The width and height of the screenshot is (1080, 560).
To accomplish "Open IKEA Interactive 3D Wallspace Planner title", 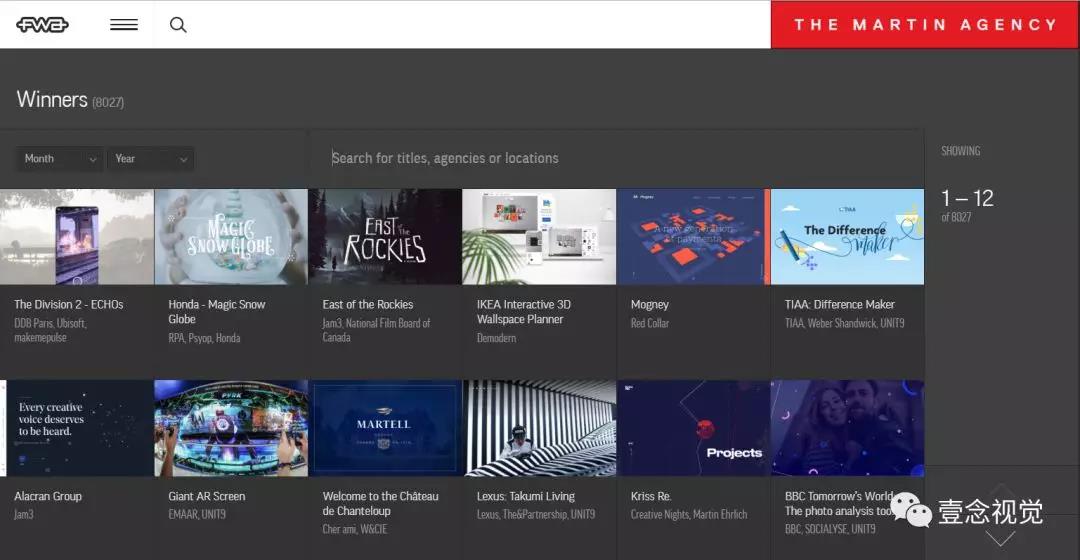I will 523,312.
